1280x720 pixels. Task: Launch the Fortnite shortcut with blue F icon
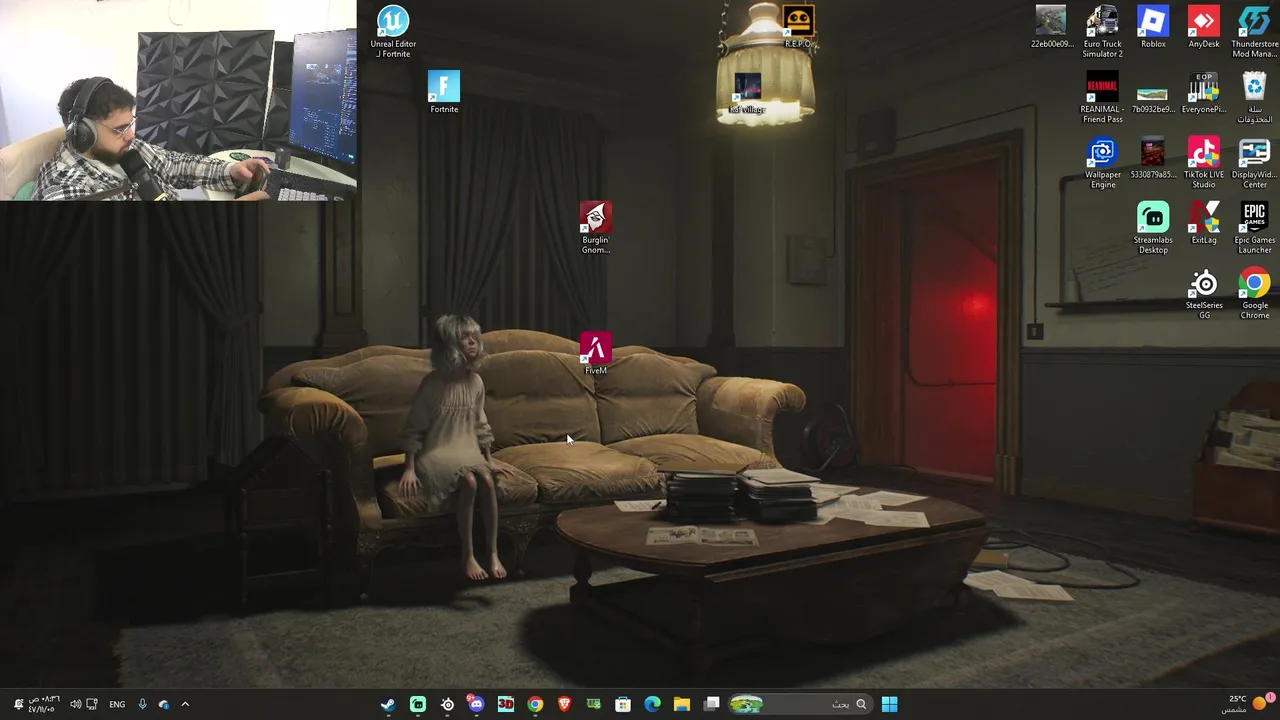pos(444,92)
